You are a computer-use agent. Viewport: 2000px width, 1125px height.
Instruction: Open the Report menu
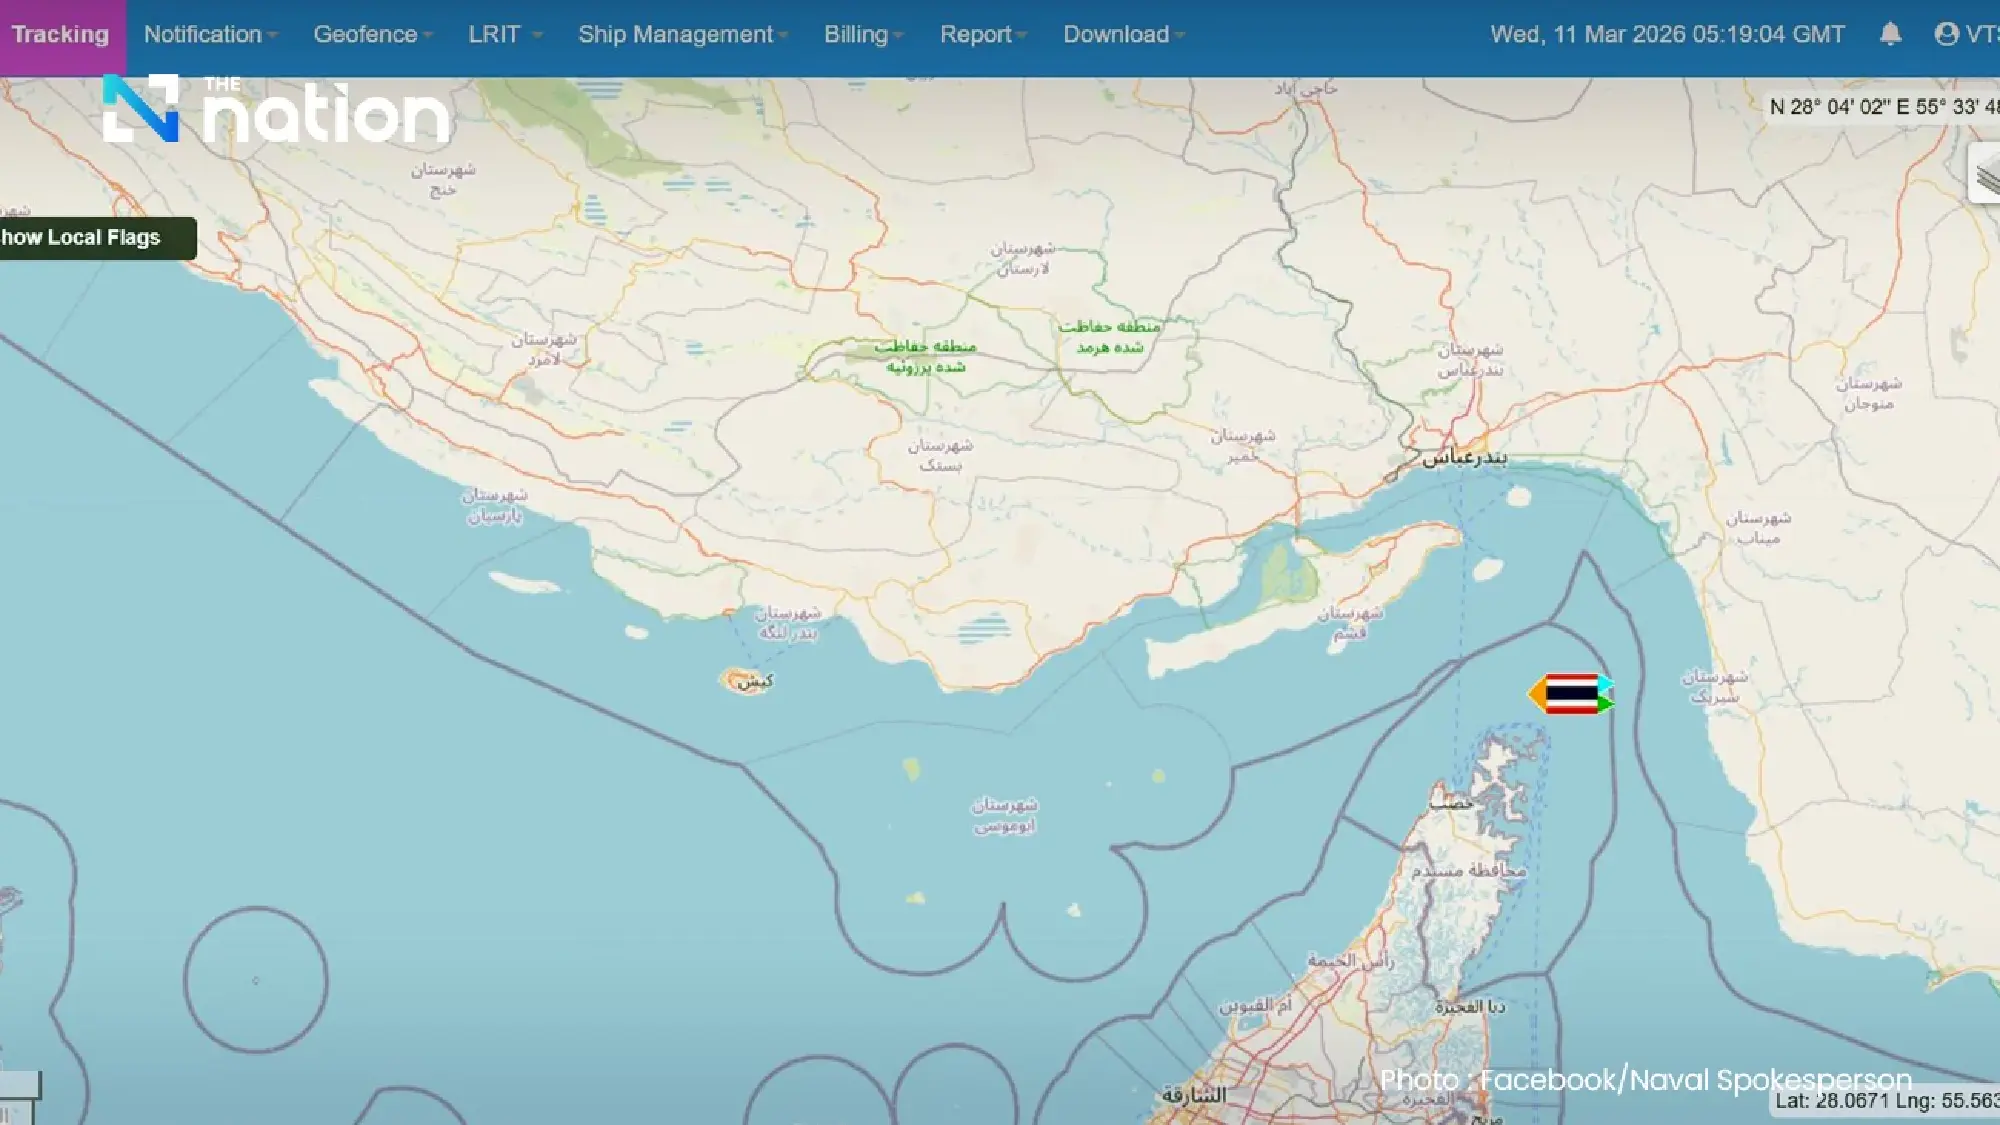pyautogui.click(x=983, y=35)
